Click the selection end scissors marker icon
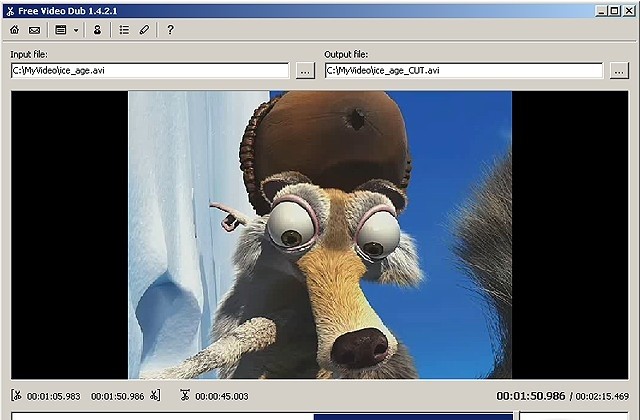The width and height of the screenshot is (640, 420). coord(154,396)
